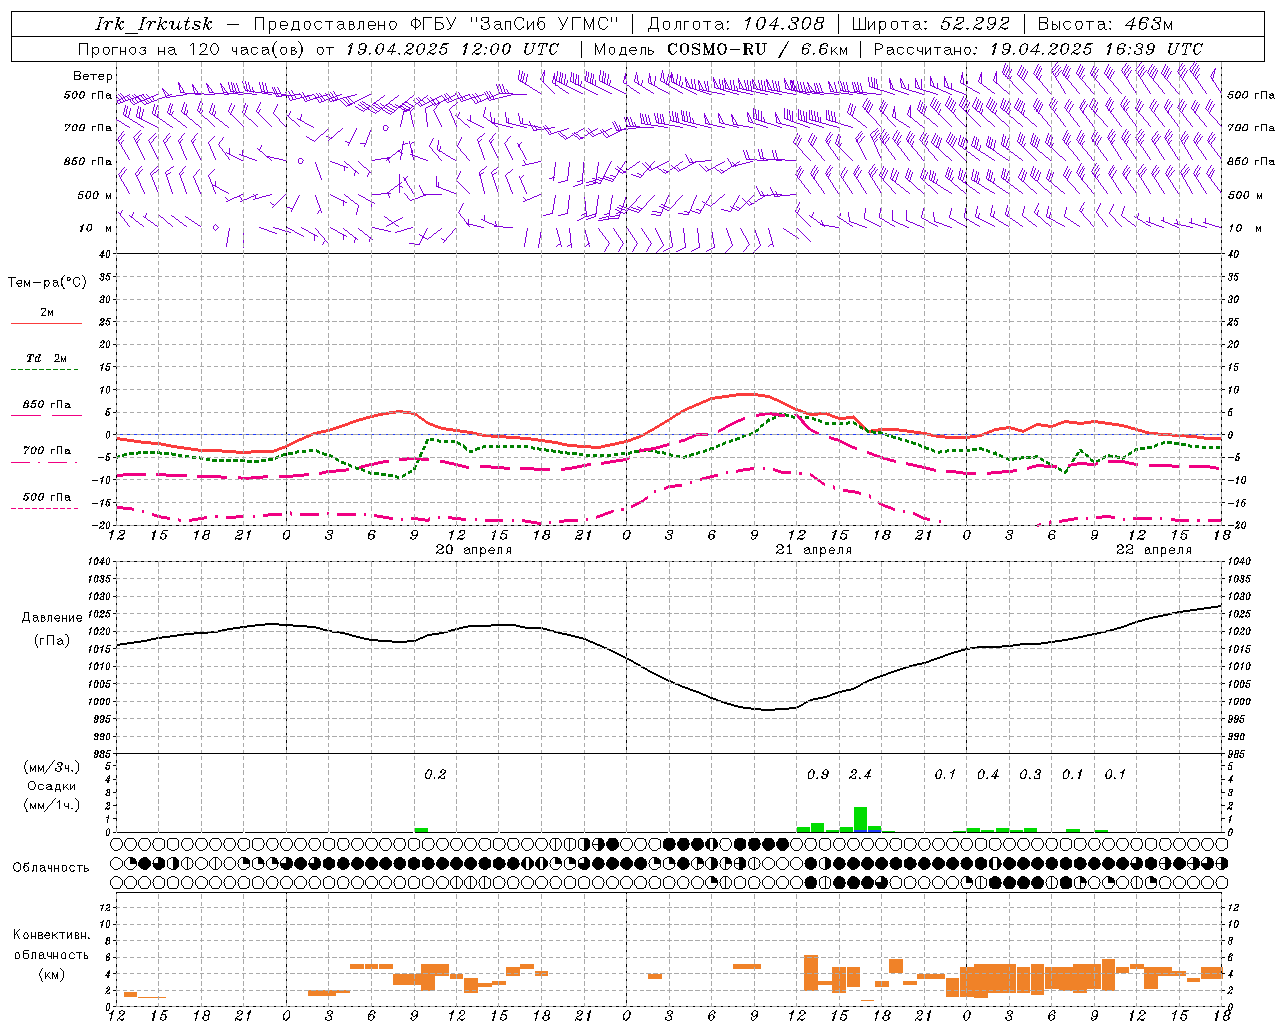Click the '(гПа)' unit label under Давление
Screen dimensions: 1280x1024
click(52, 641)
